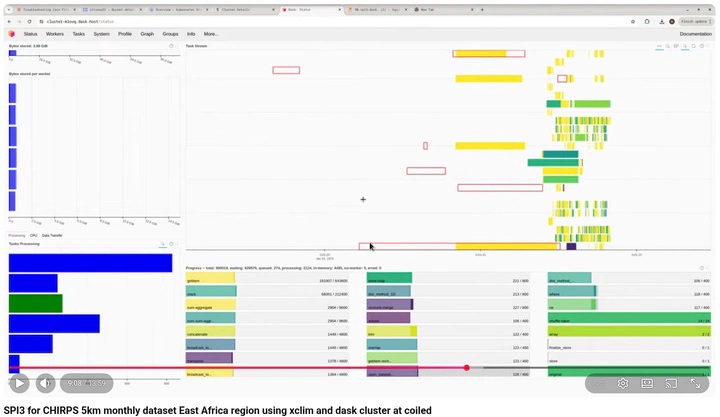Cast video to another device
The width and height of the screenshot is (720, 417).
tap(671, 383)
